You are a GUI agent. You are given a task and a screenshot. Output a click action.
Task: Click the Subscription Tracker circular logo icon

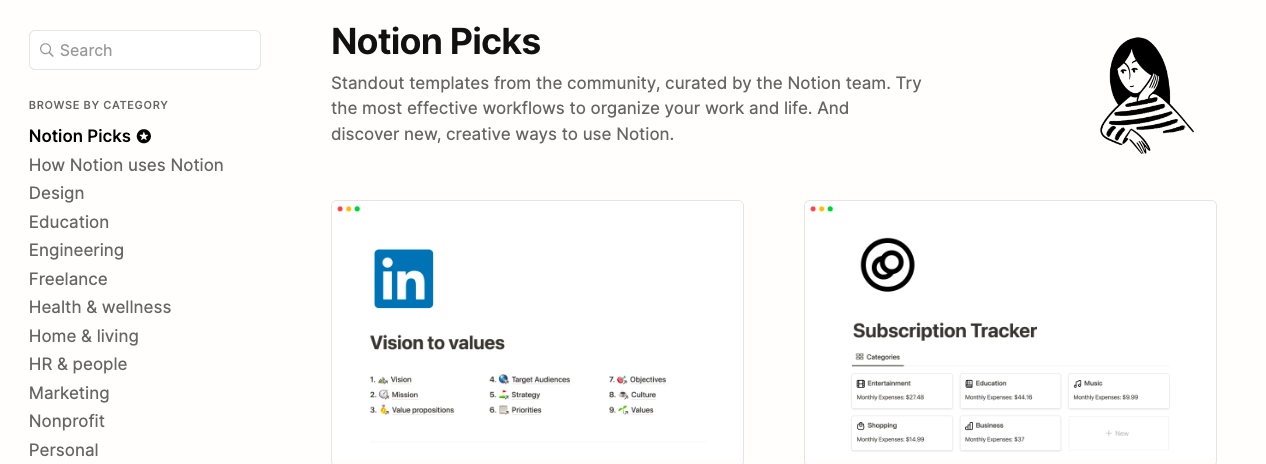[887, 264]
